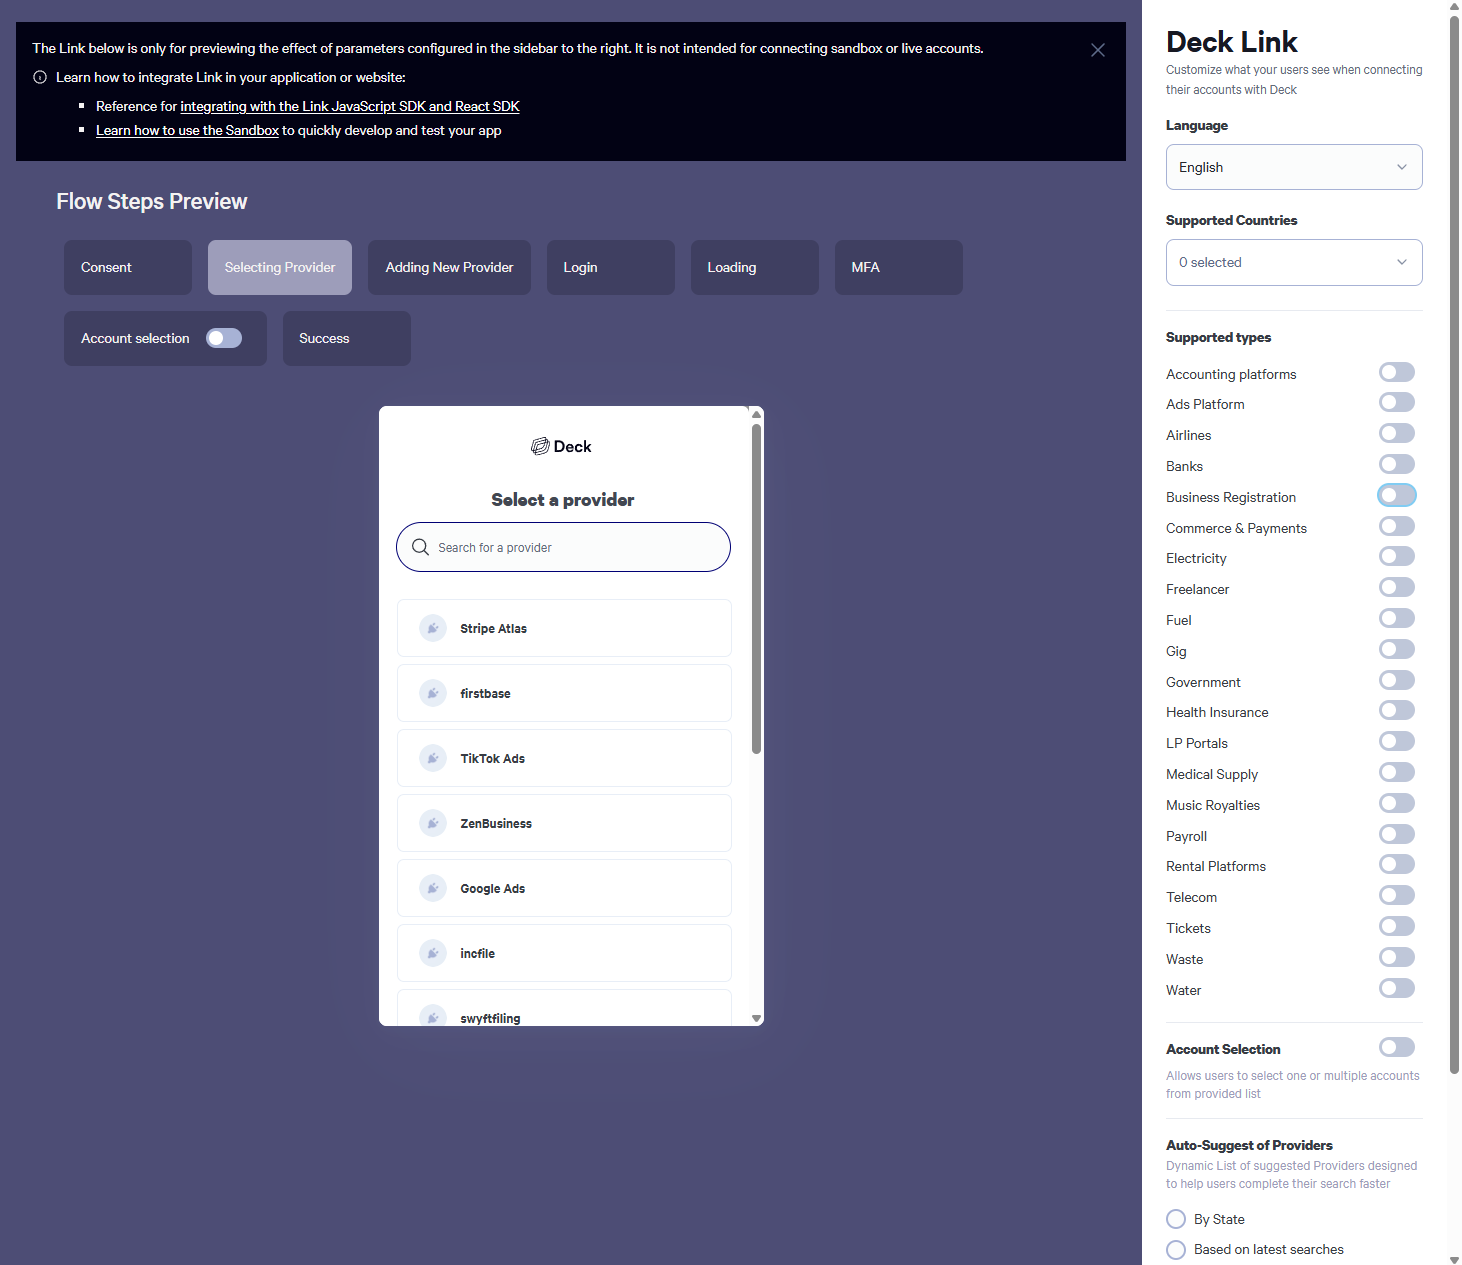
Task: Click the plug icon beside ZenBusiness
Action: point(433,823)
